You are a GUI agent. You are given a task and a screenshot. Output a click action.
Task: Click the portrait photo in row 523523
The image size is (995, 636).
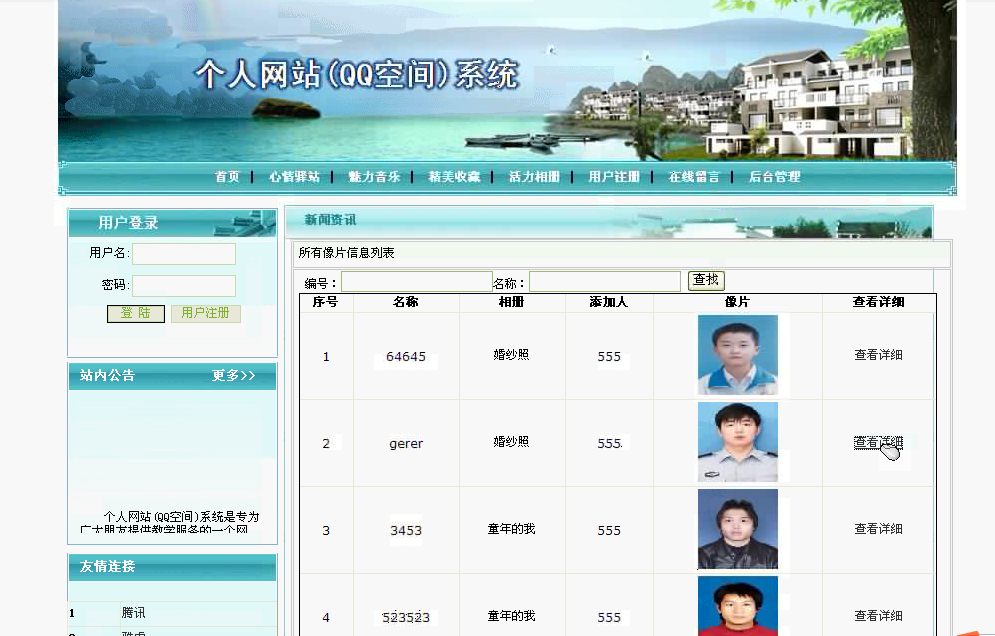tap(737, 606)
